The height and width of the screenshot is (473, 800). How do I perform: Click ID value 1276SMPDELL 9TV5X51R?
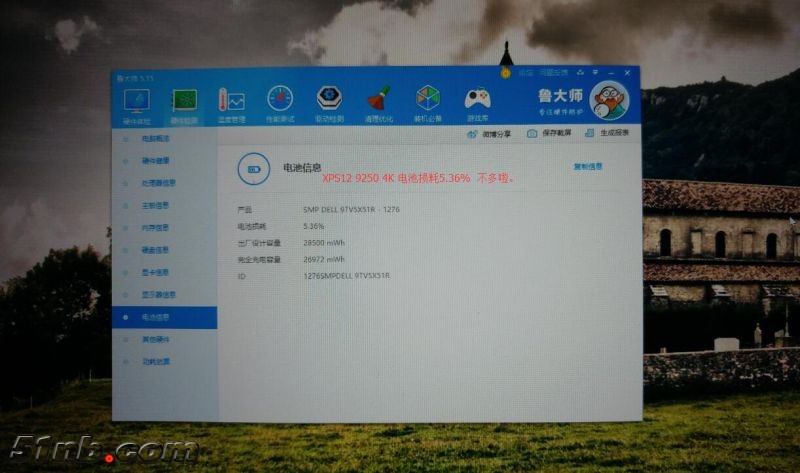point(346,276)
